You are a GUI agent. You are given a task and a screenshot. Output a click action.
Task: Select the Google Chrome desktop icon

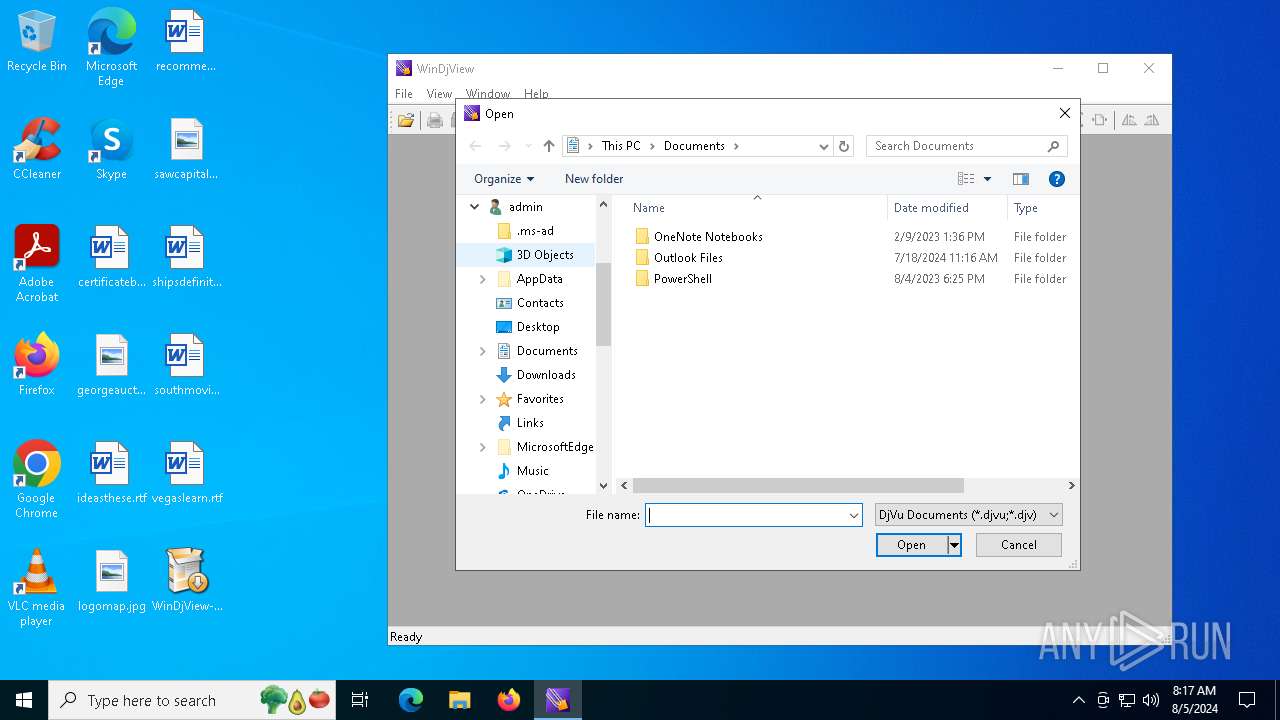[37, 480]
